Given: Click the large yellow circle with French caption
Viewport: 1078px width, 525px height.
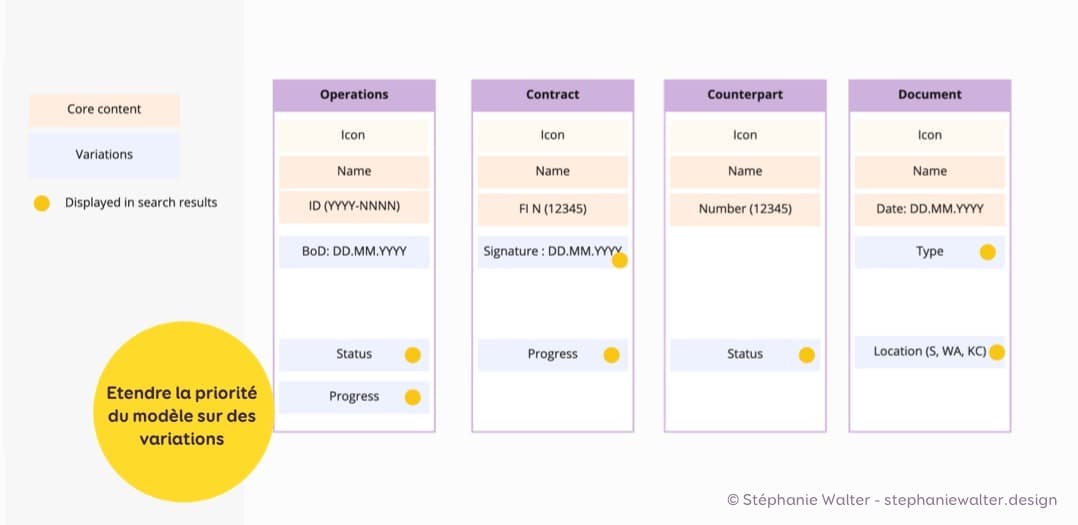Looking at the screenshot, I should (x=182, y=412).
